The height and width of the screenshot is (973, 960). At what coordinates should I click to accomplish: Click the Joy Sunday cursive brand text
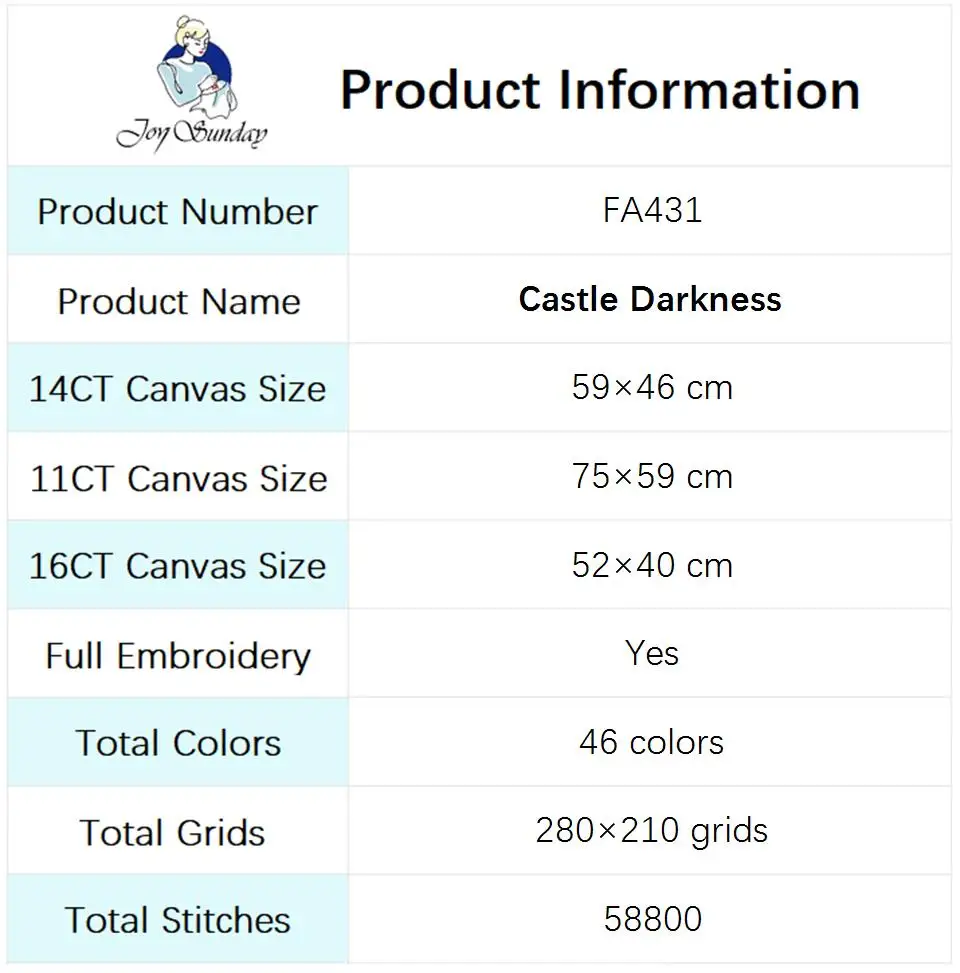[x=192, y=134]
